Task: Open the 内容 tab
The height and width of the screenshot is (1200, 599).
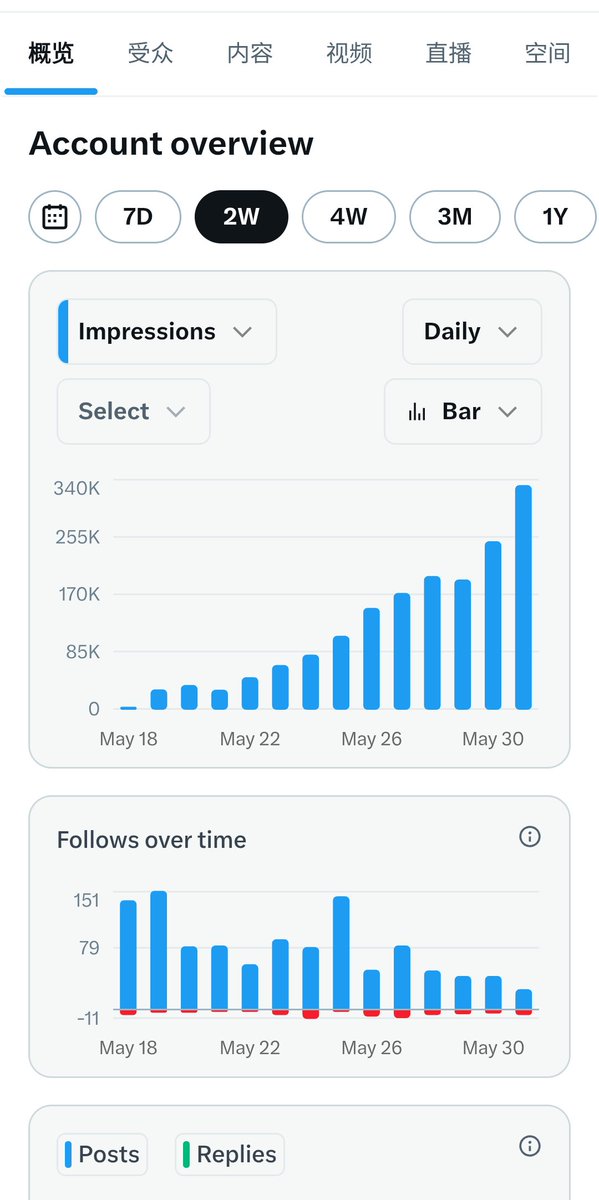Action: tap(250, 53)
